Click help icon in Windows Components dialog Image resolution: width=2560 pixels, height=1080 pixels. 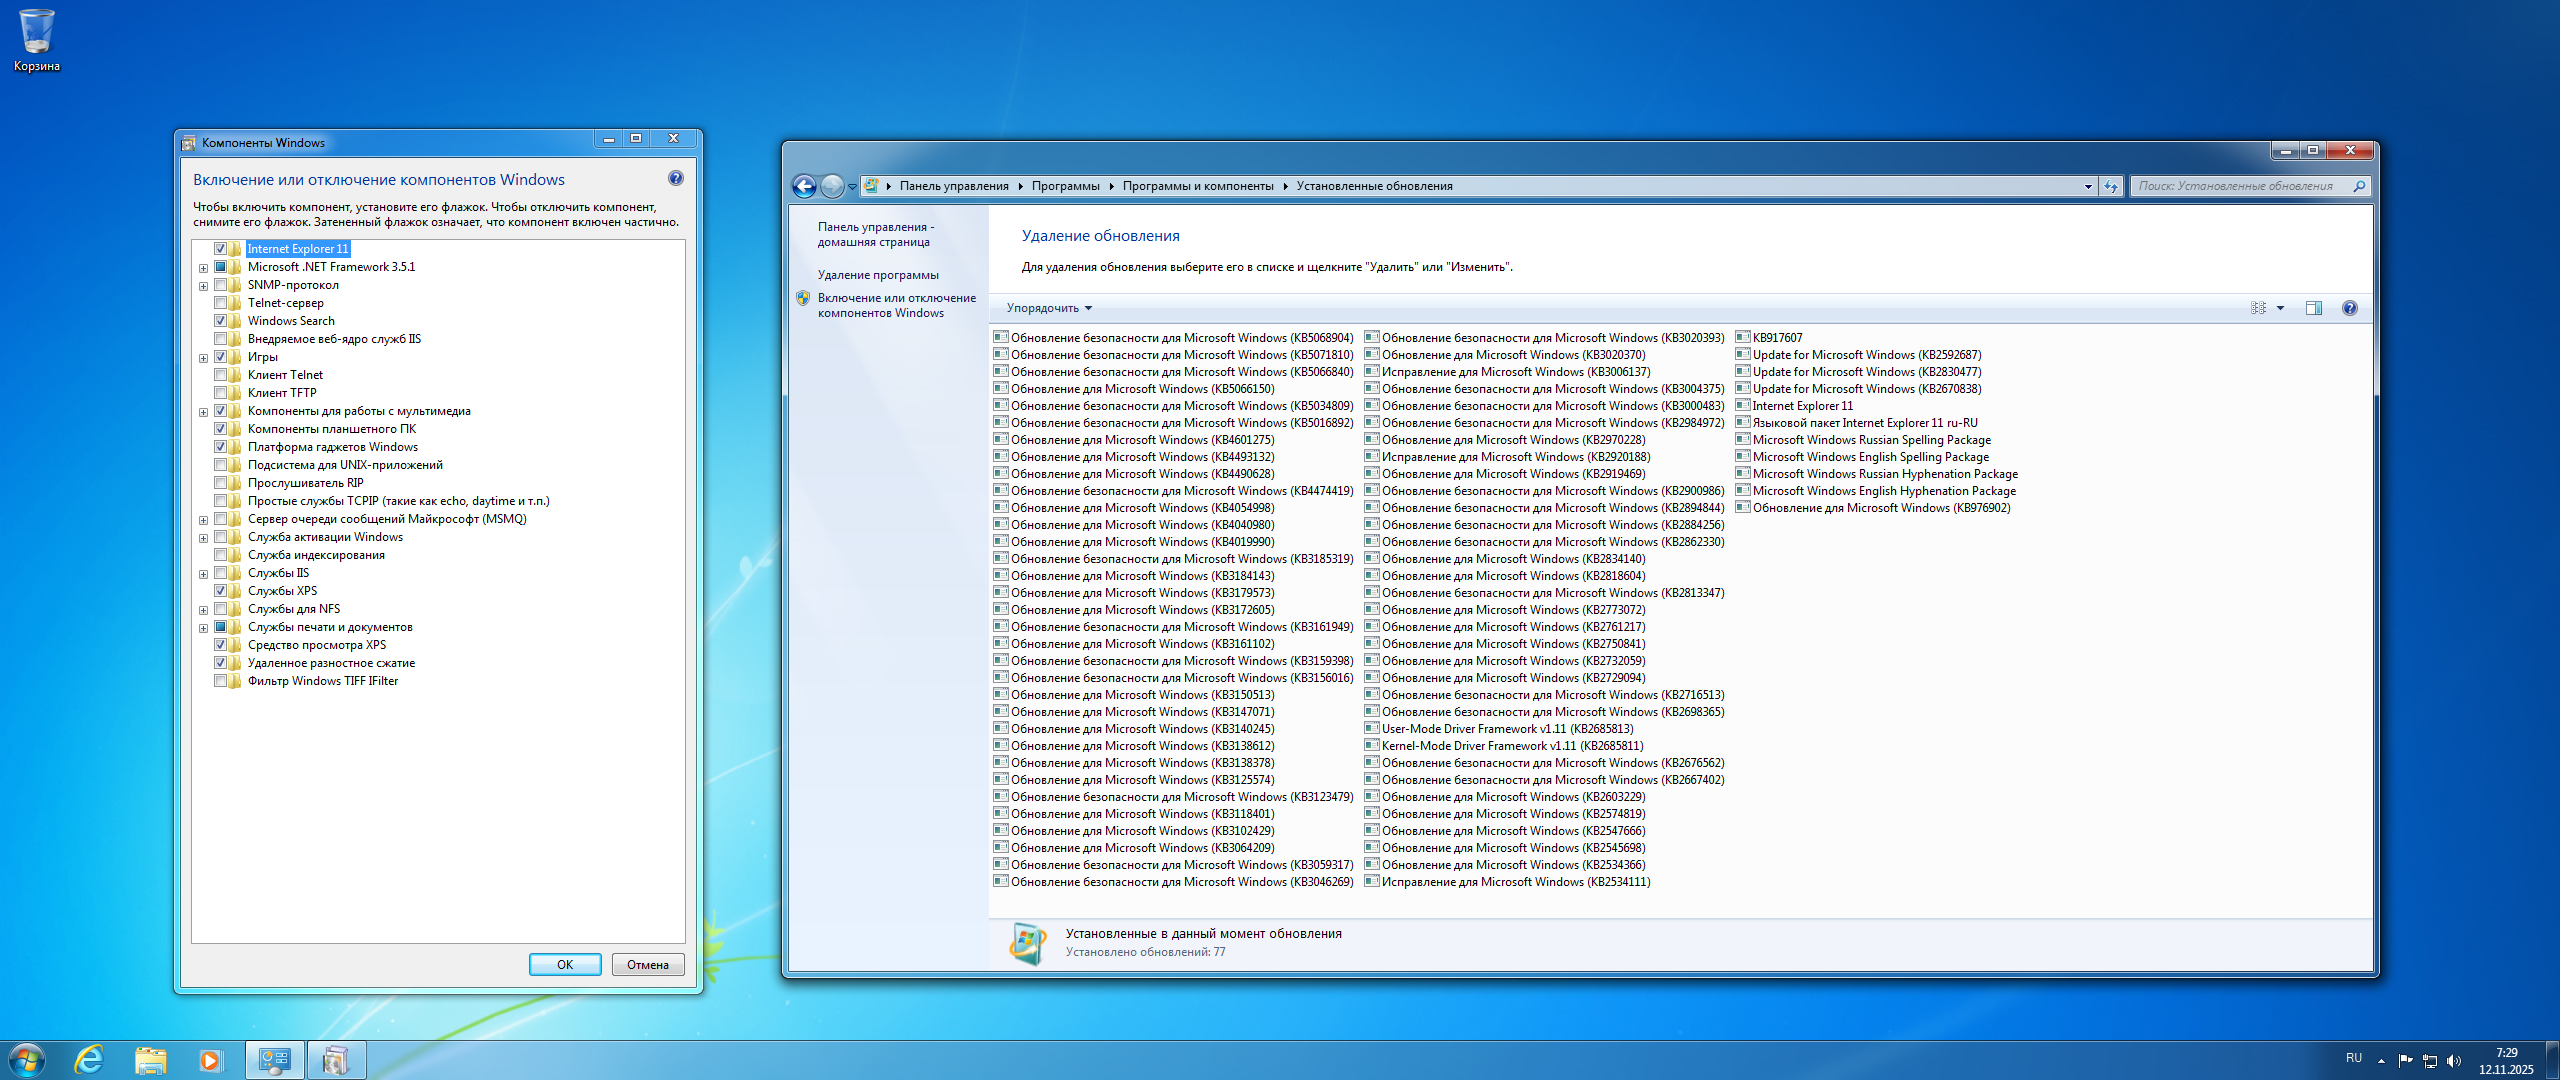[675, 179]
